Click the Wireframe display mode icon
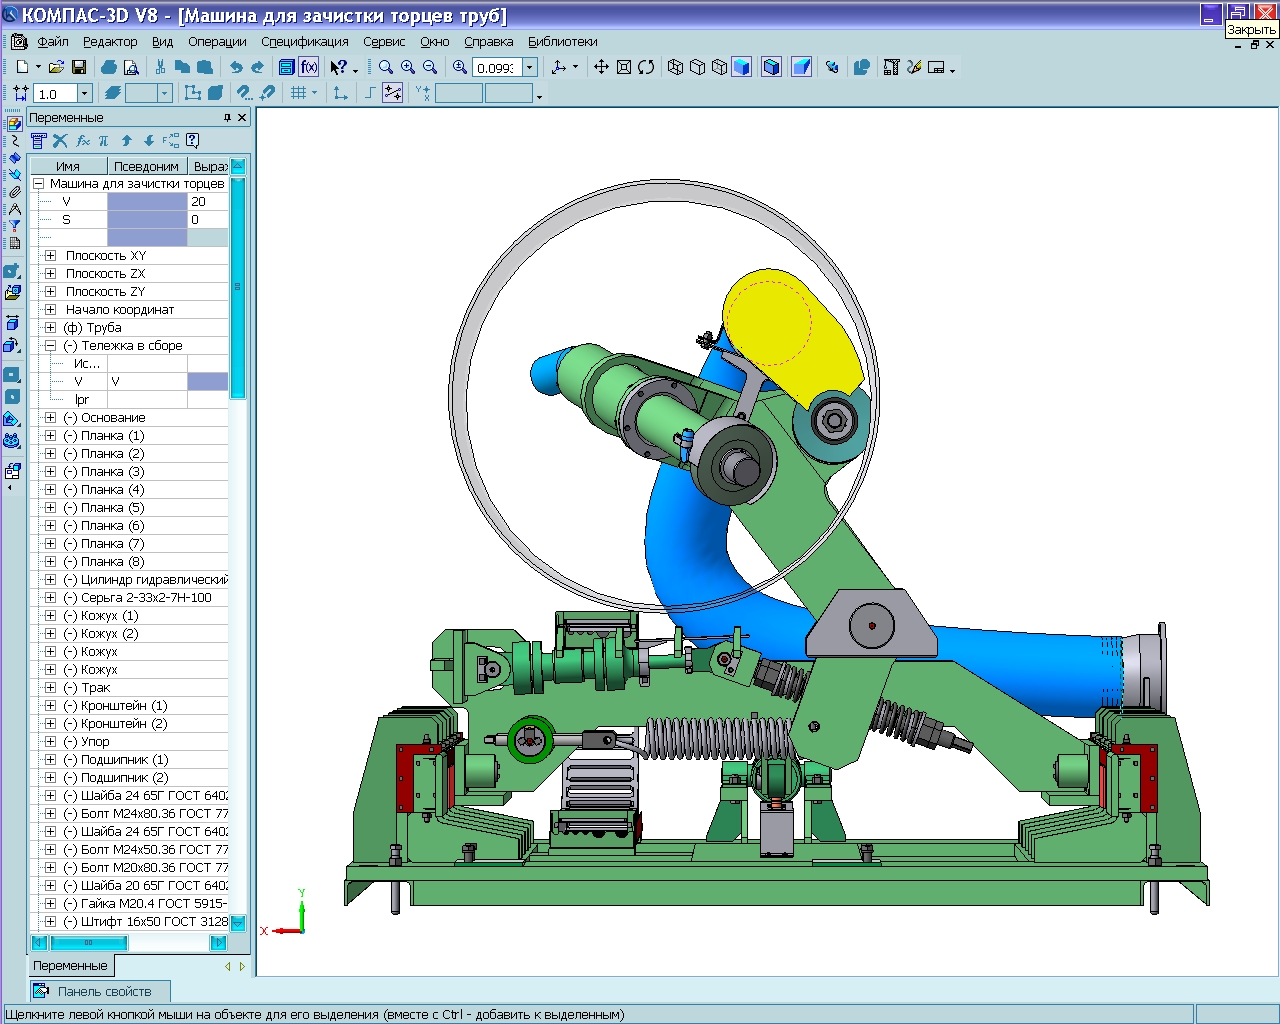The height and width of the screenshot is (1024, 1280). pyautogui.click(x=675, y=67)
